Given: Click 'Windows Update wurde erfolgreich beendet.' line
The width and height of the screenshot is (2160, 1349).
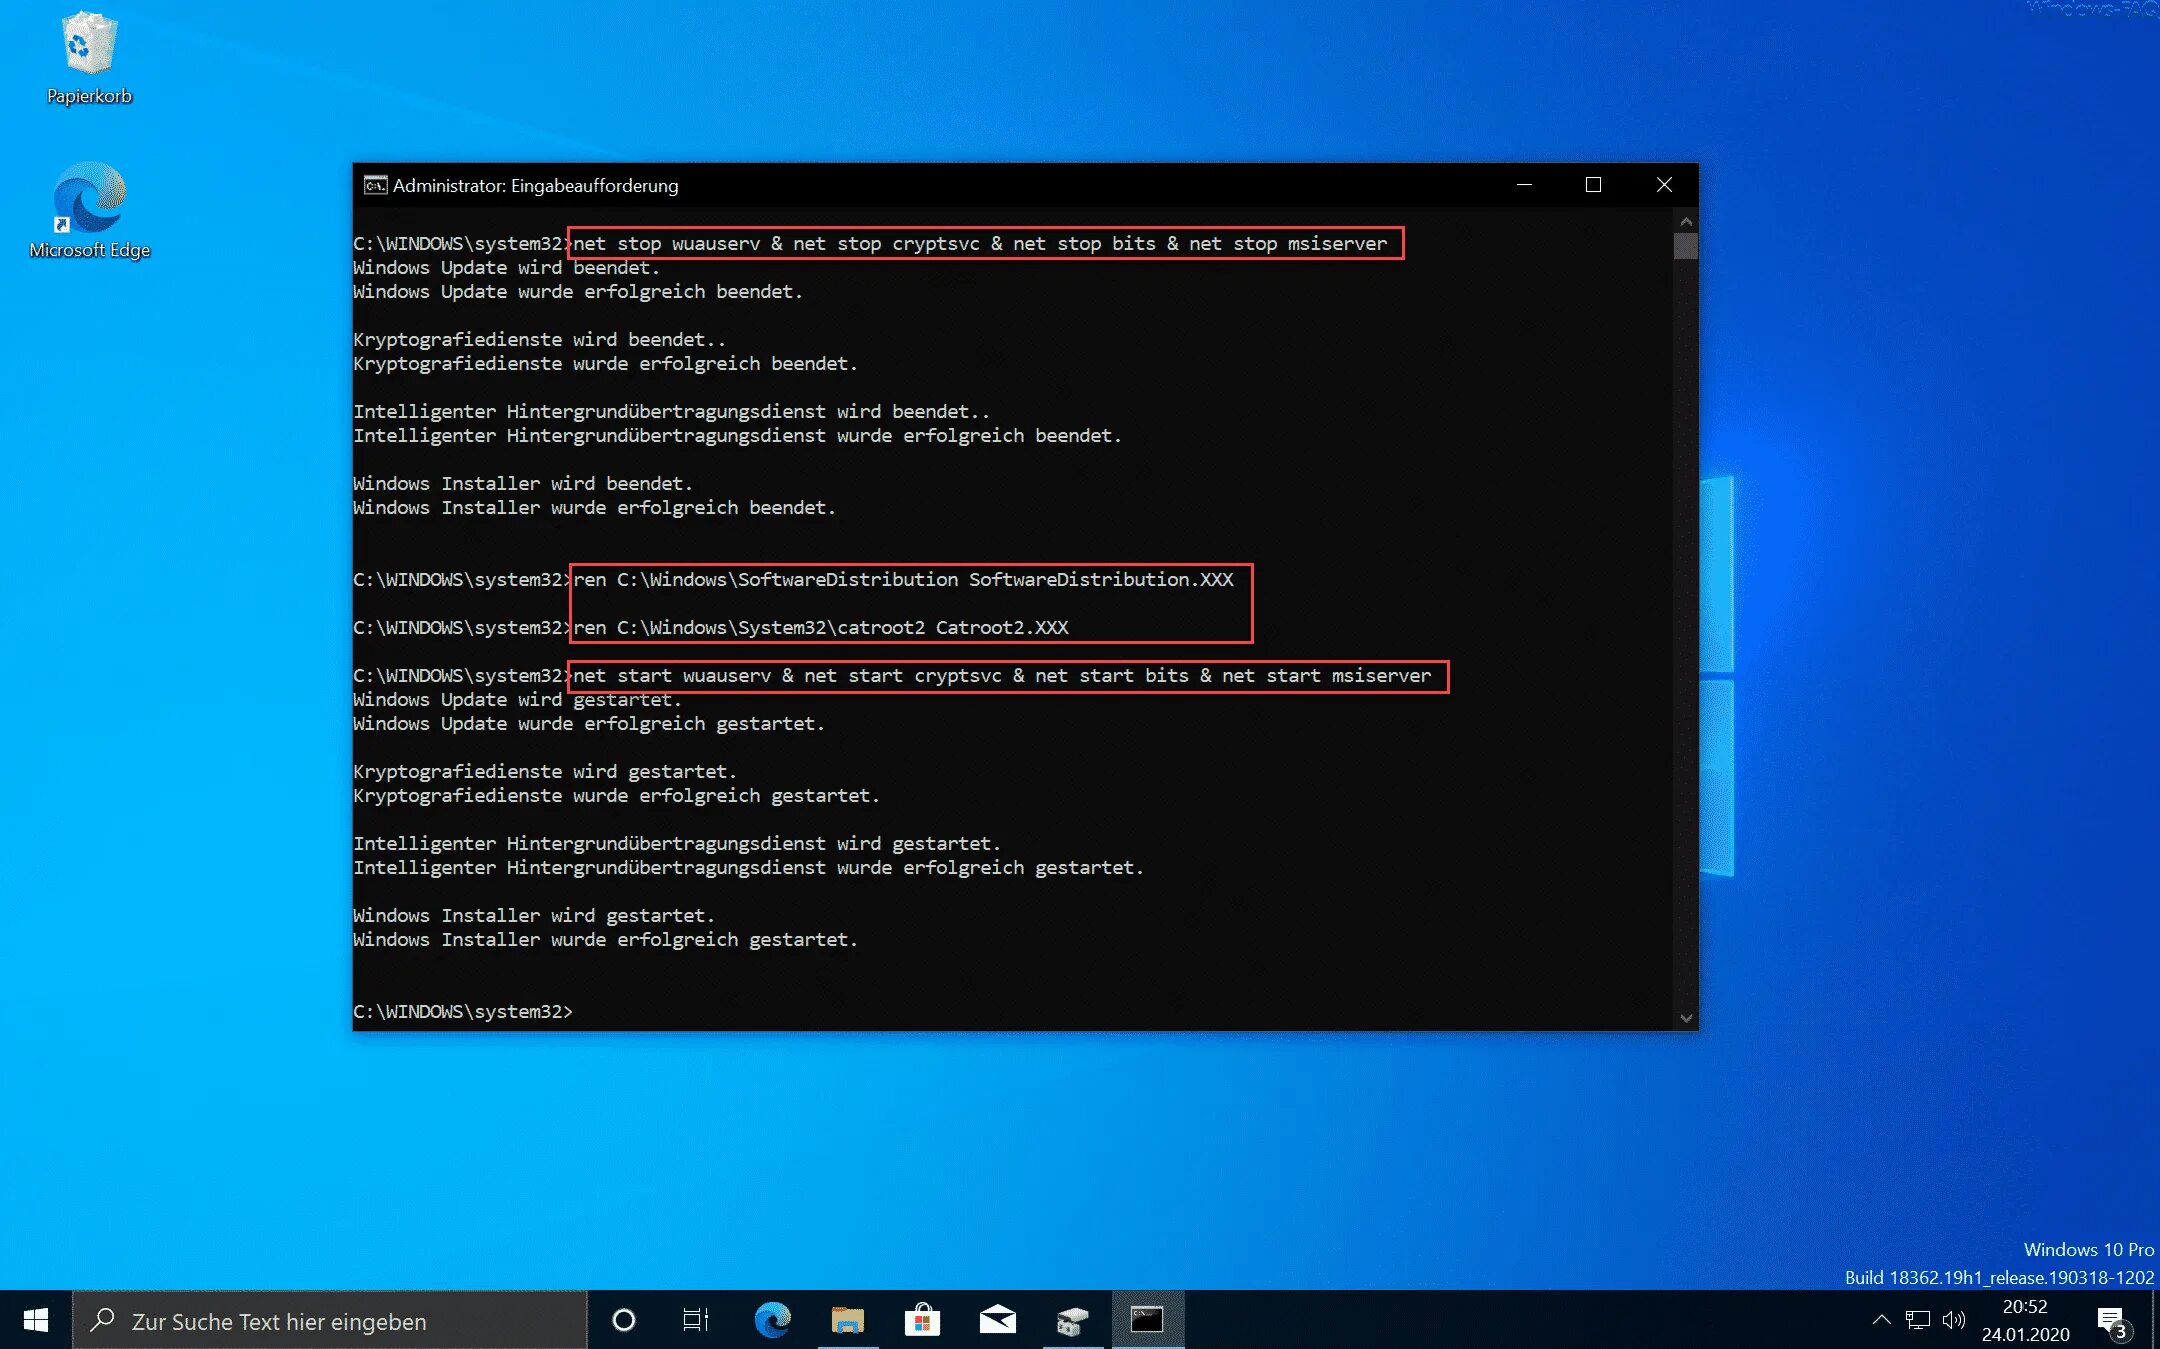Looking at the screenshot, I should coord(577,291).
